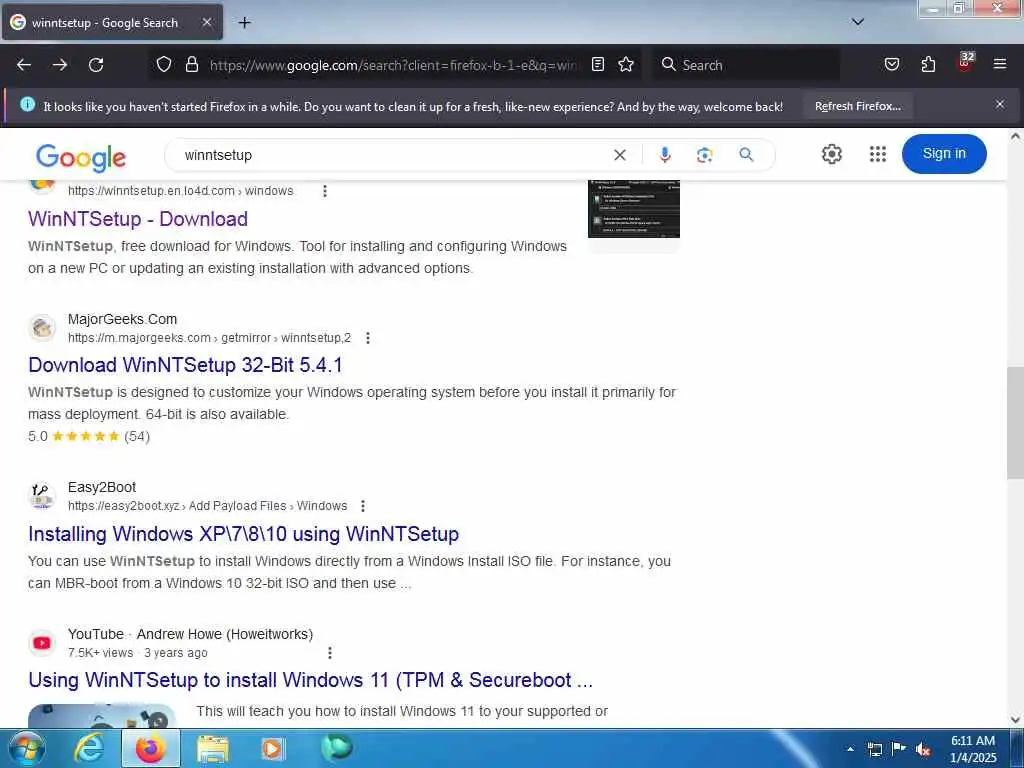The image size is (1024, 768).
Task: Start Google voice search via microphone icon
Action: 665,155
